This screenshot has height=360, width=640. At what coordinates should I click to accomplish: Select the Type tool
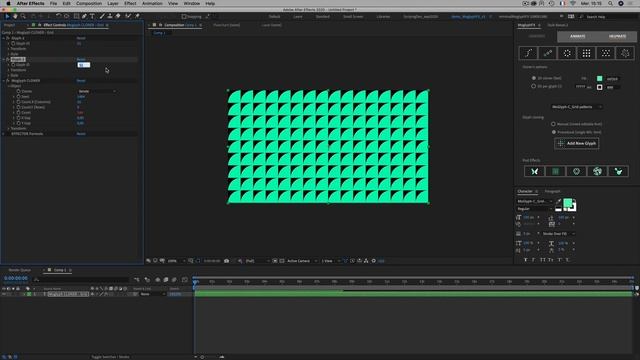92,16
